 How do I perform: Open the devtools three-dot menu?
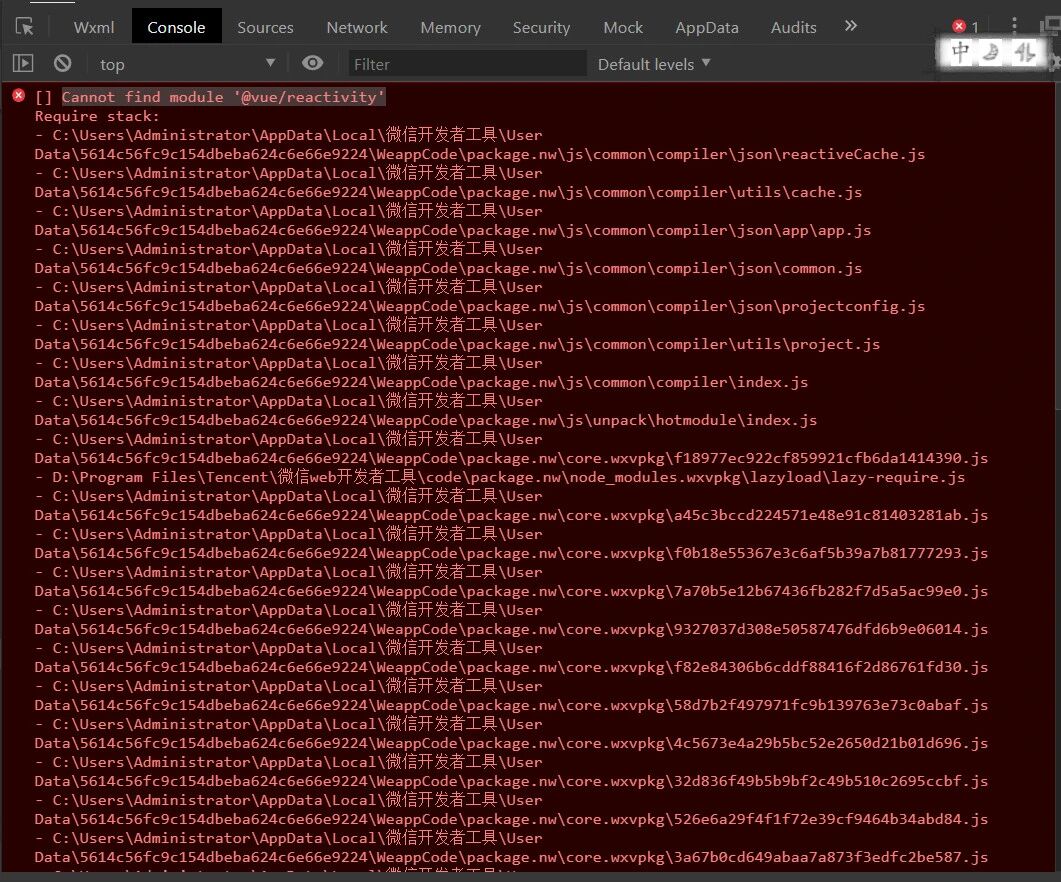coord(1014,25)
